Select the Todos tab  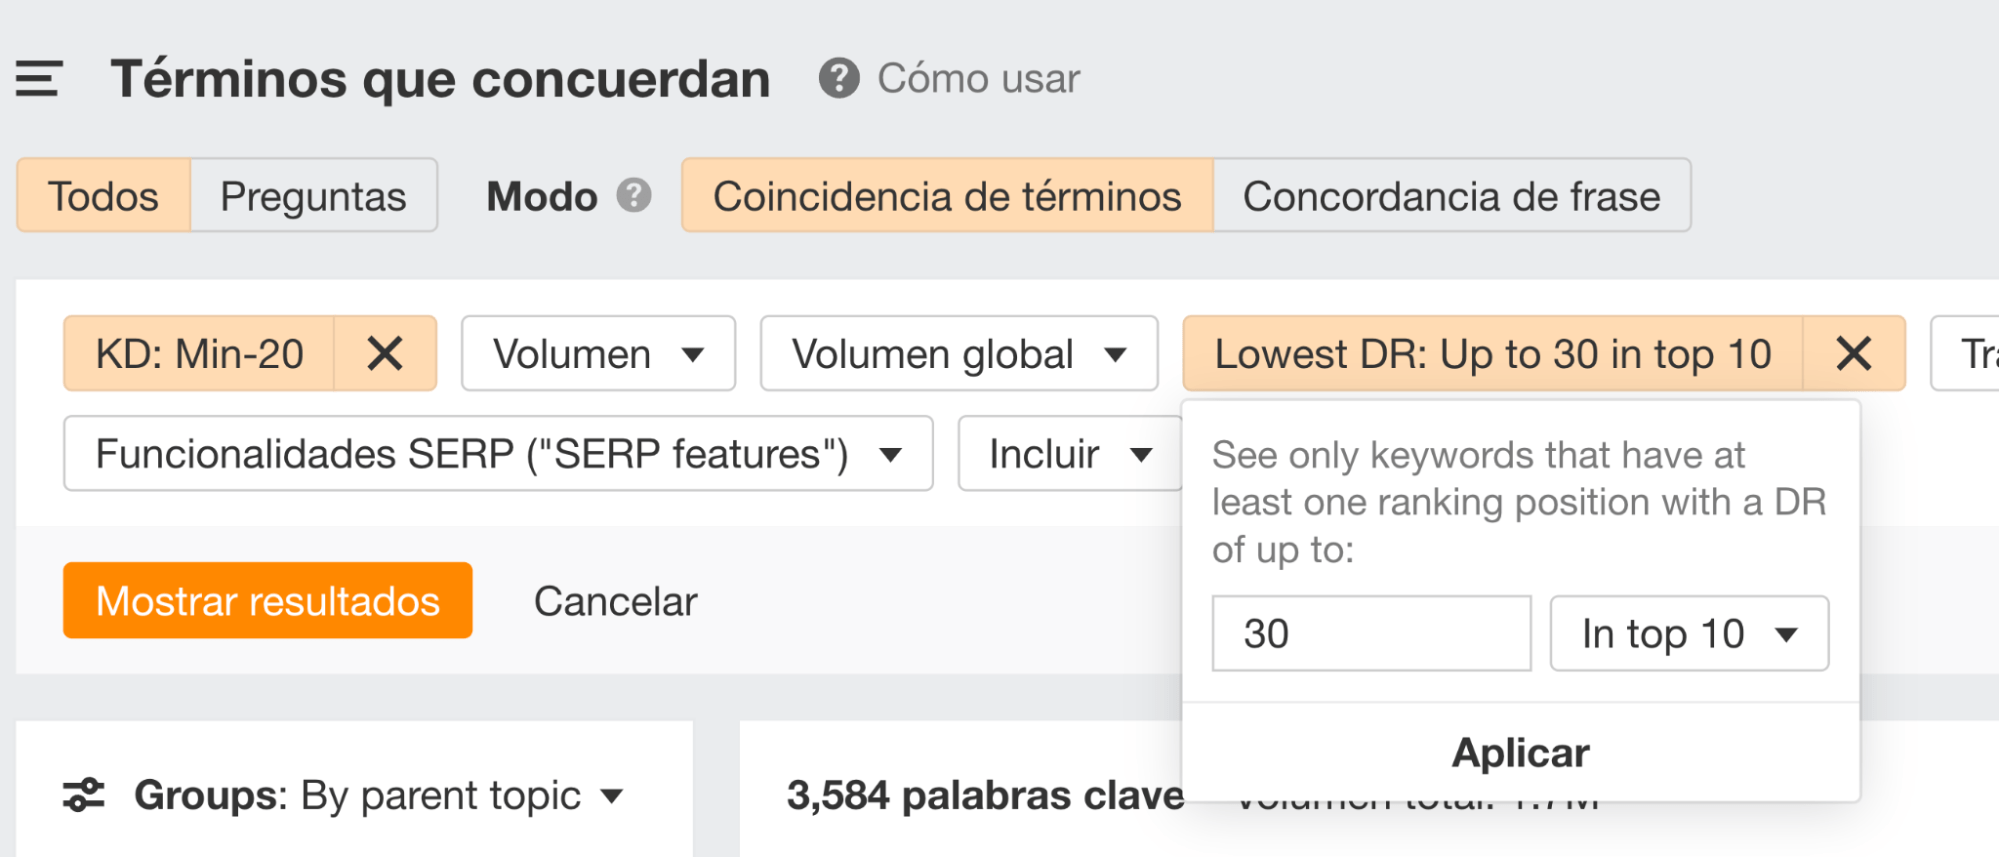tap(103, 196)
